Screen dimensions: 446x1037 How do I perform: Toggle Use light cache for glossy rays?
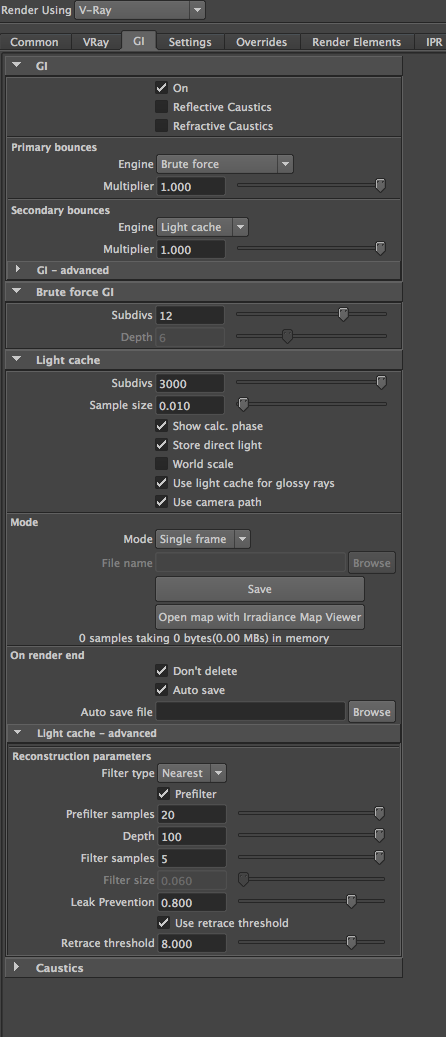pos(161,483)
